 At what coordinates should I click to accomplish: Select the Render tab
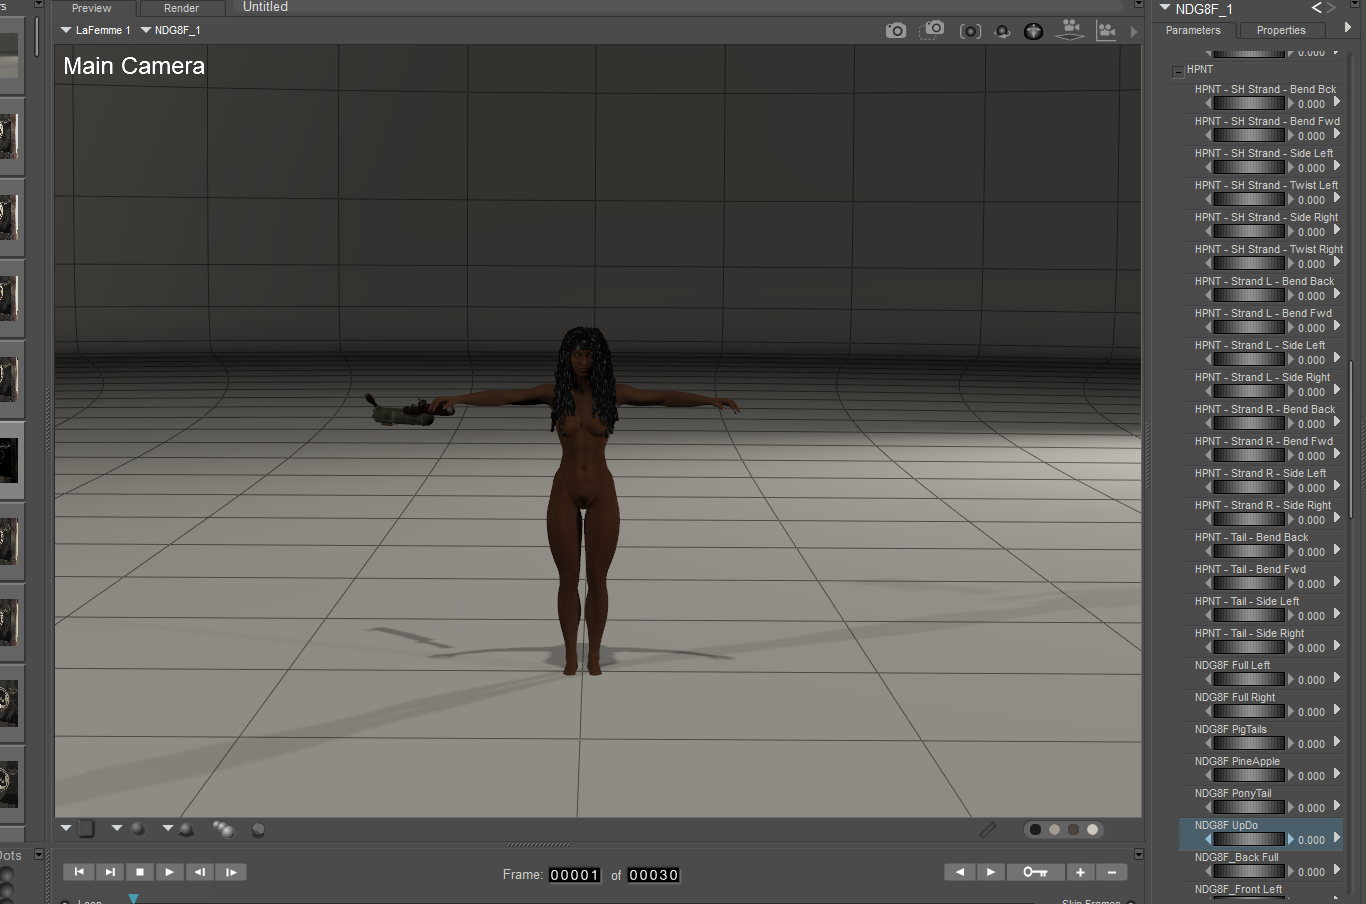tap(182, 8)
